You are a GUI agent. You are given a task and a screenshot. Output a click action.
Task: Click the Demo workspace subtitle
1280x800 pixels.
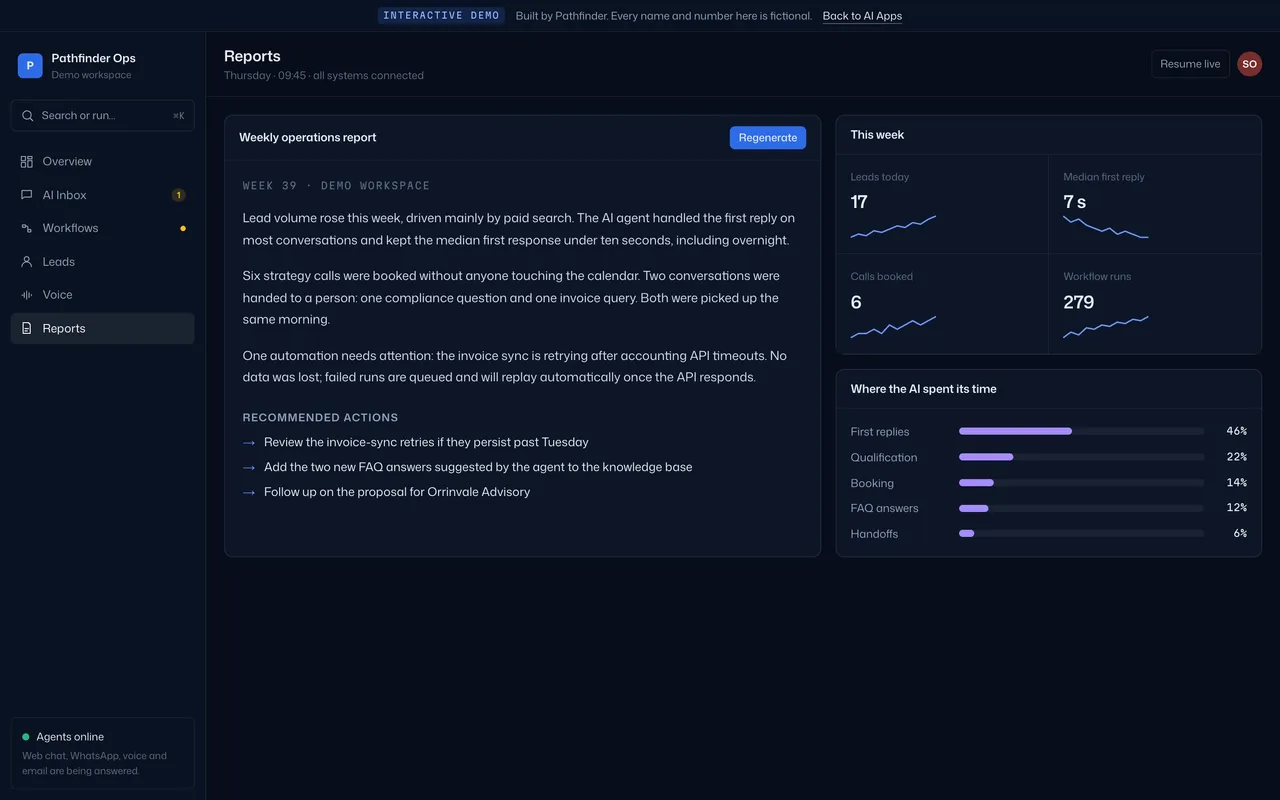pyautogui.click(x=91, y=75)
